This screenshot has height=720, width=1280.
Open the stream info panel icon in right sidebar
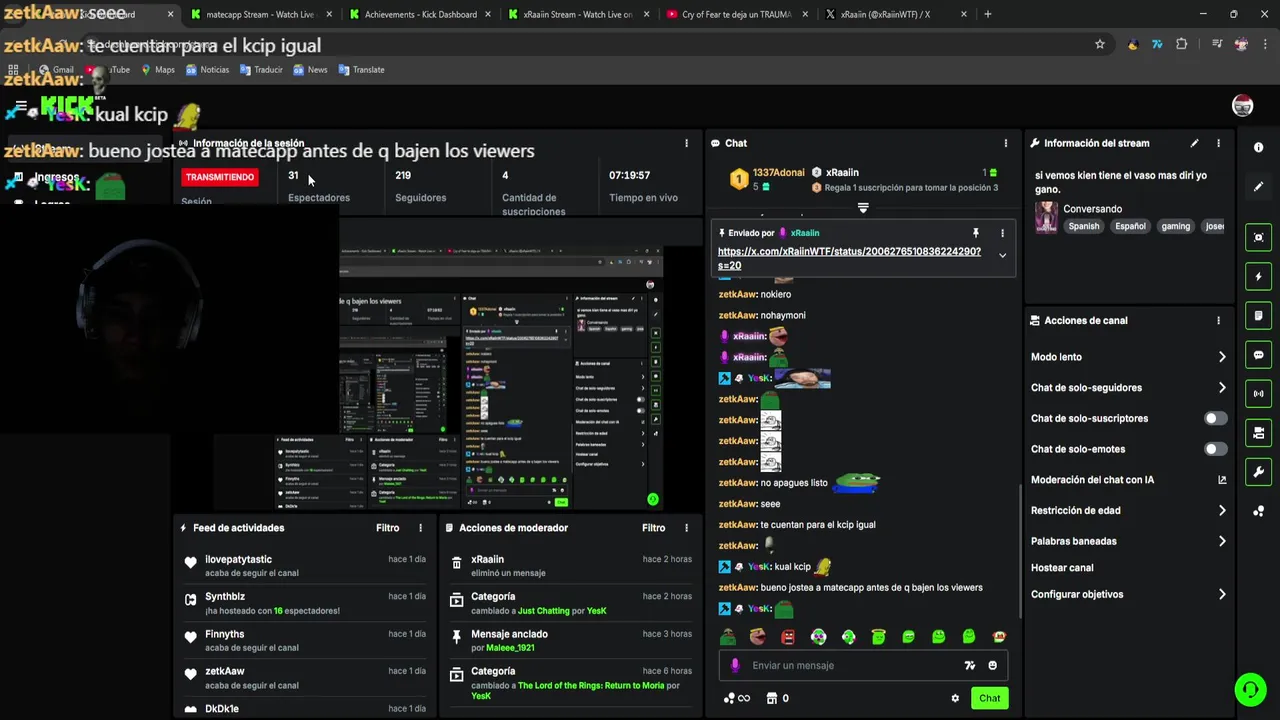coord(1258,147)
